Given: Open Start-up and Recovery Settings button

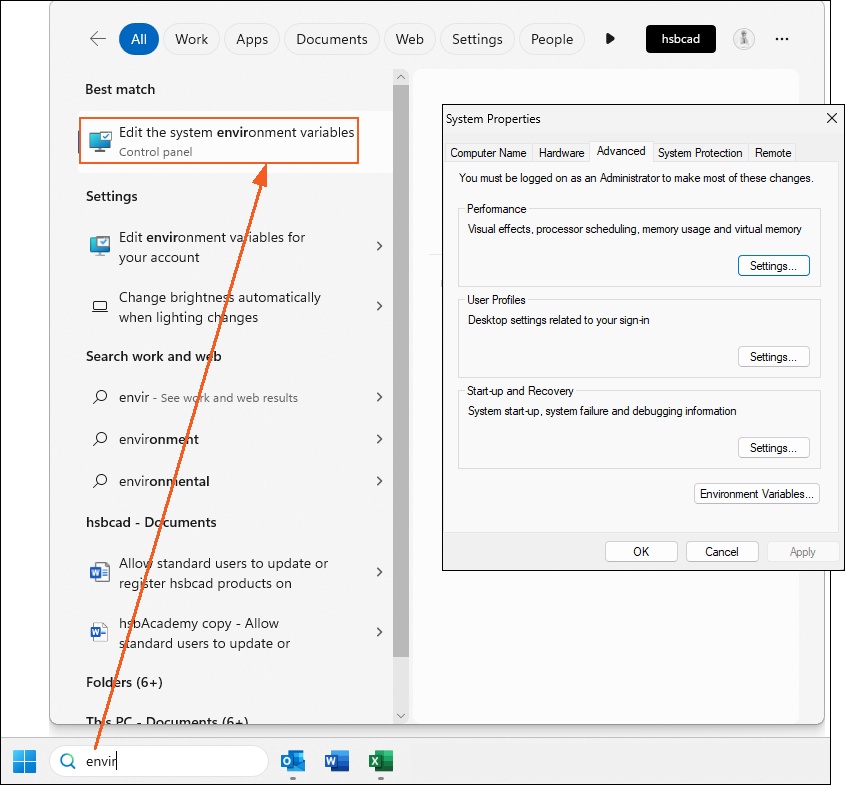Looking at the screenshot, I should tap(773, 448).
